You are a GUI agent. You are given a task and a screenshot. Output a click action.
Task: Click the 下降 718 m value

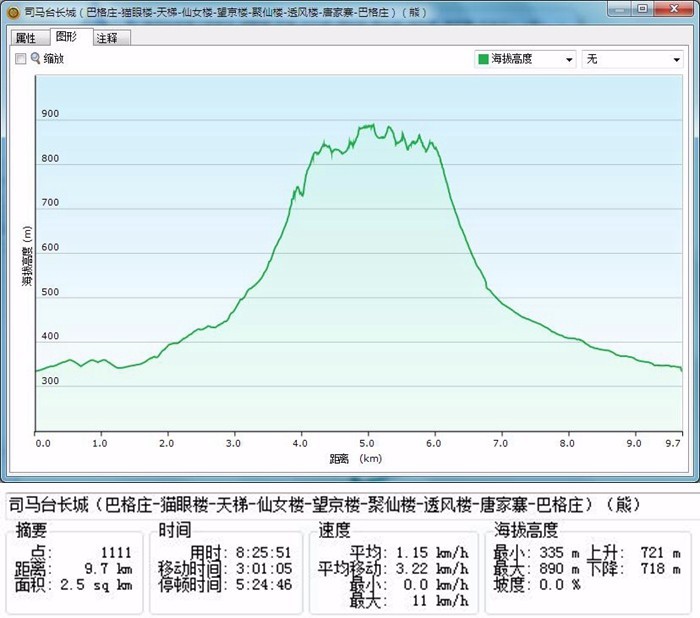coord(661,569)
